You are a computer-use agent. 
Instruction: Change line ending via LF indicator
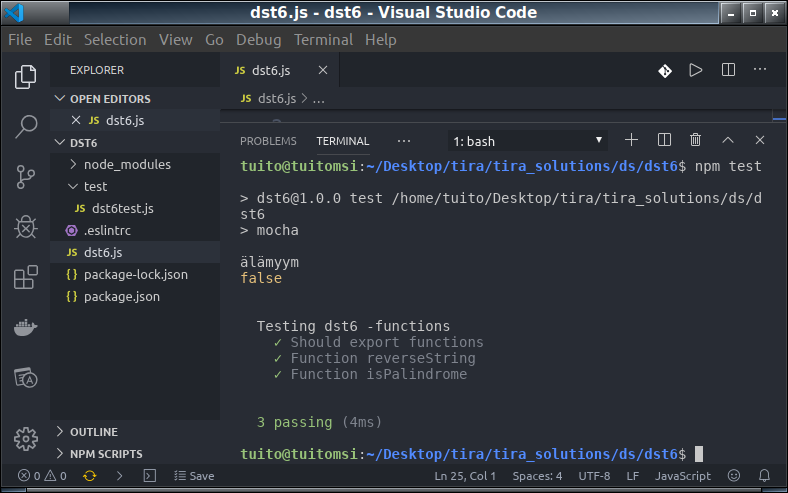[x=633, y=476]
